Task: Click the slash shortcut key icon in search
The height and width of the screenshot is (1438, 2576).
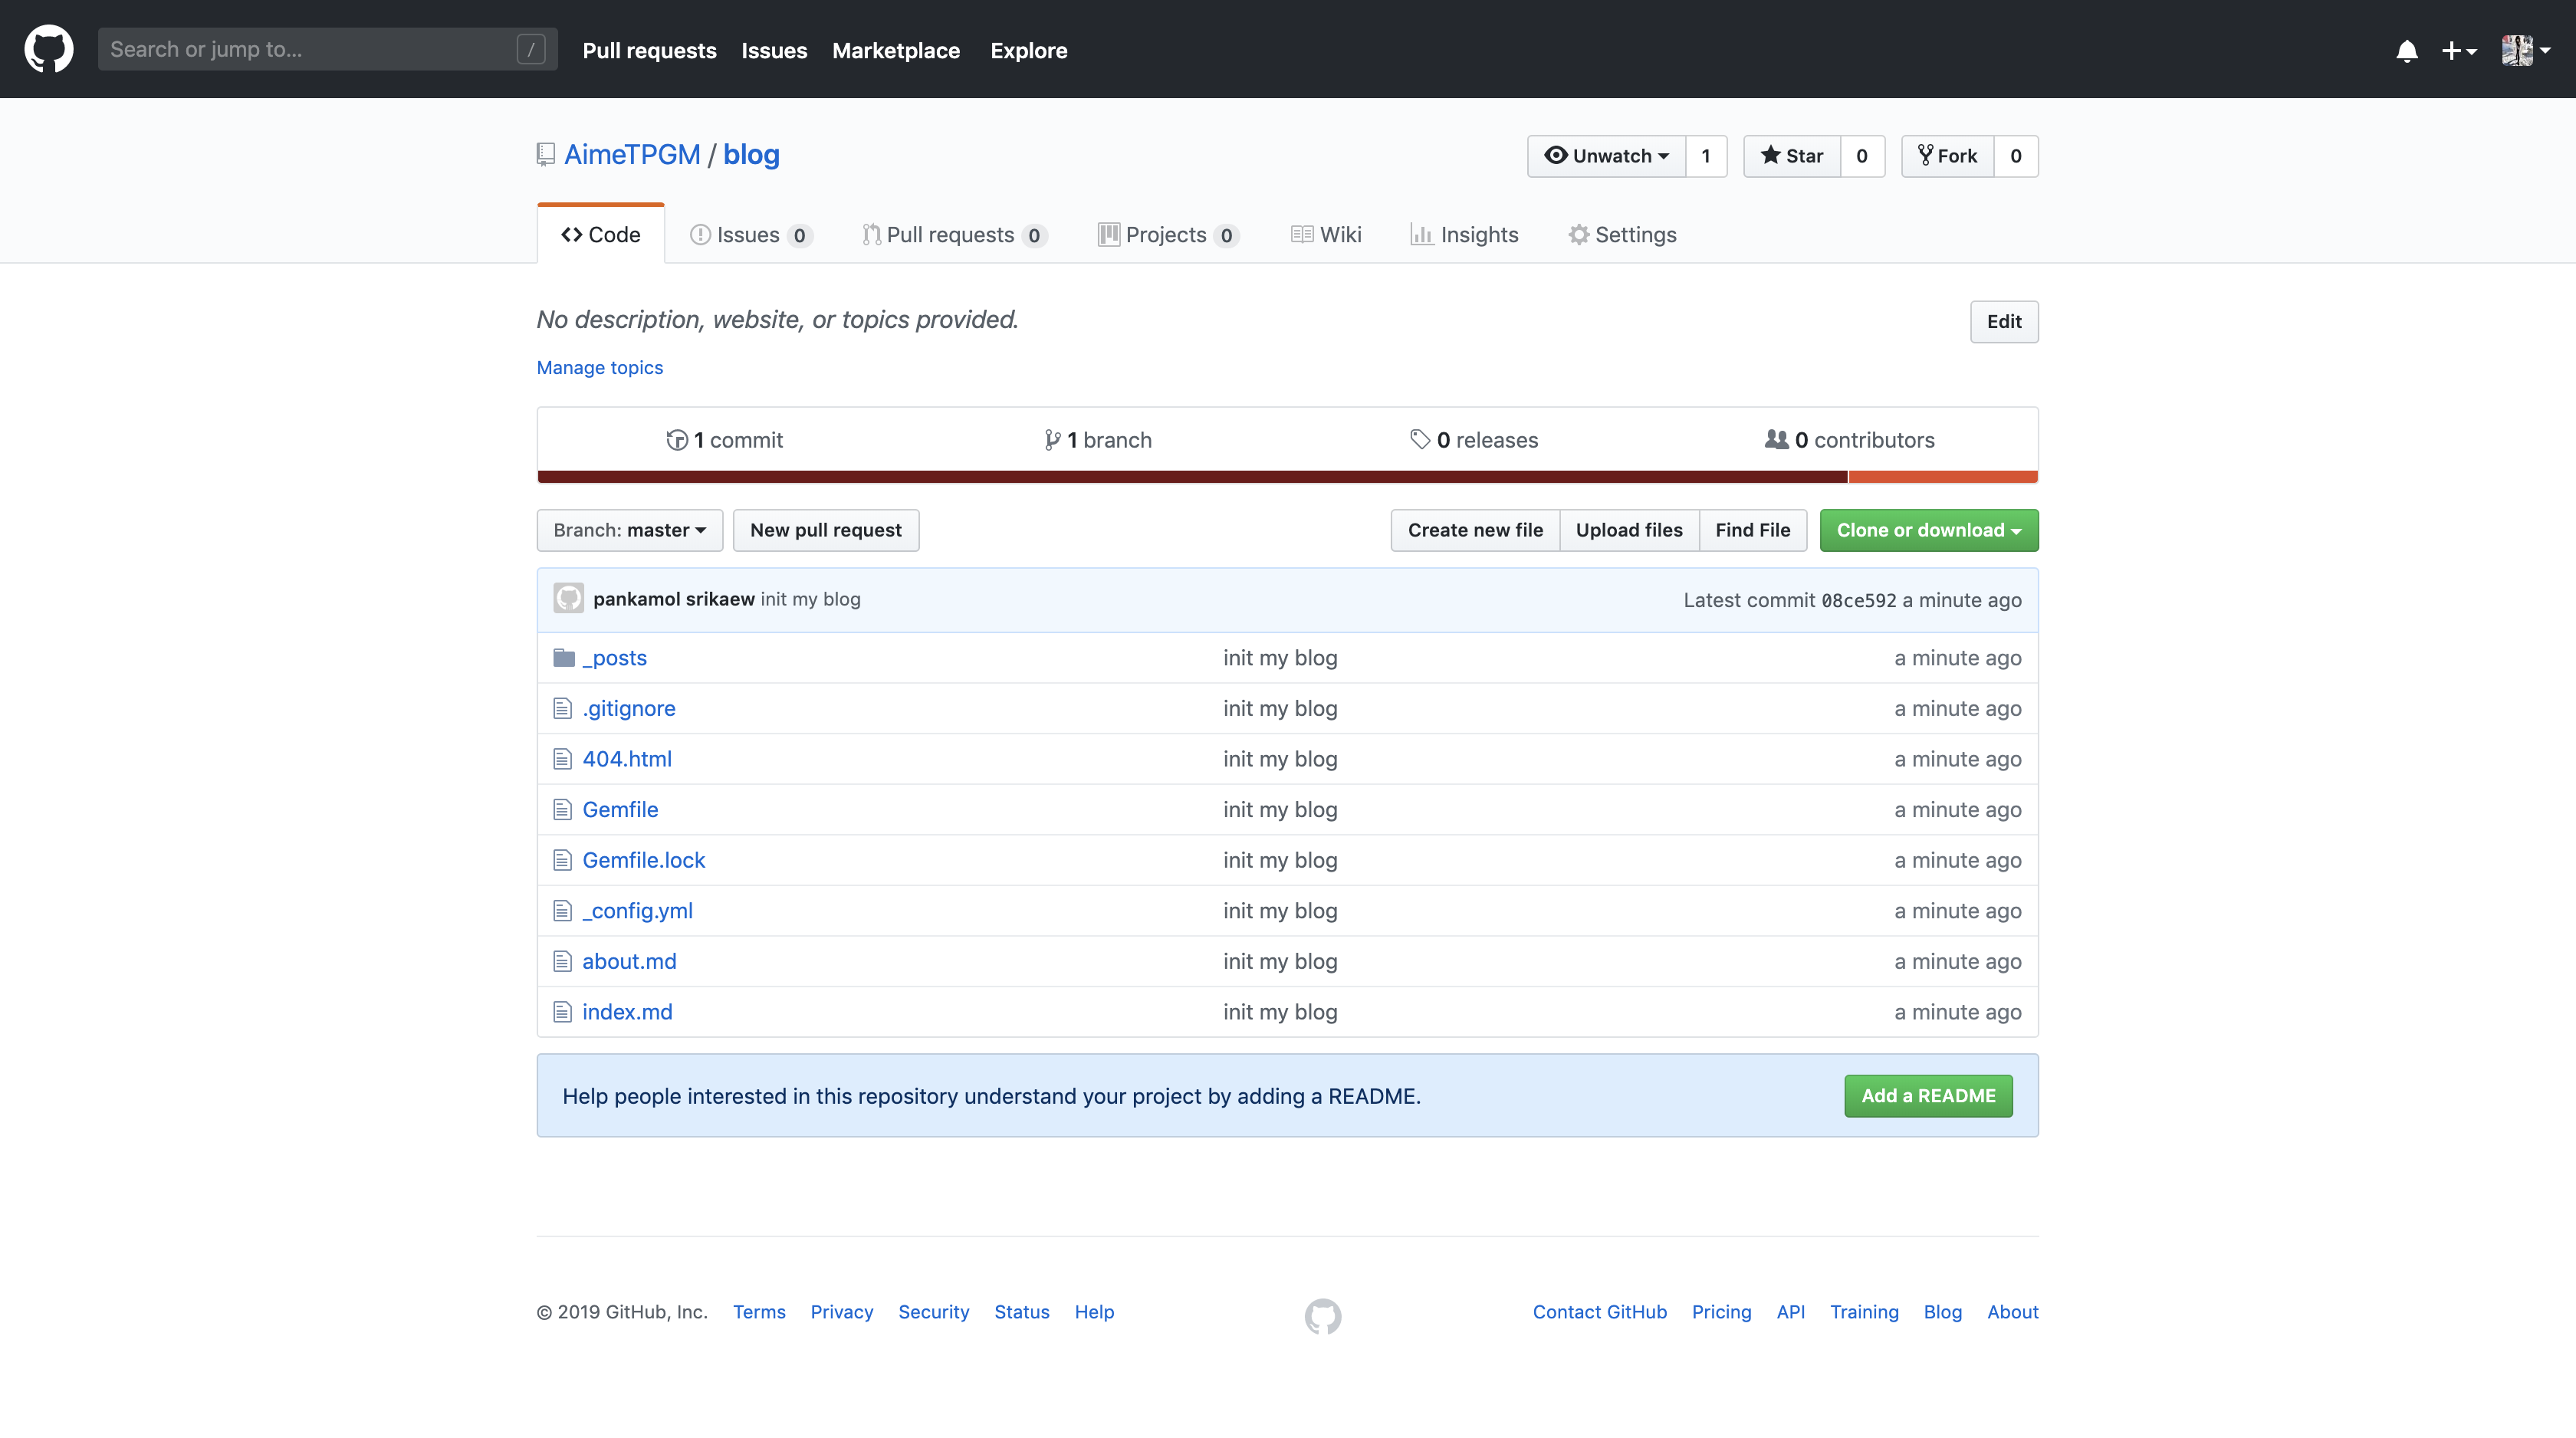Action: (x=531, y=49)
